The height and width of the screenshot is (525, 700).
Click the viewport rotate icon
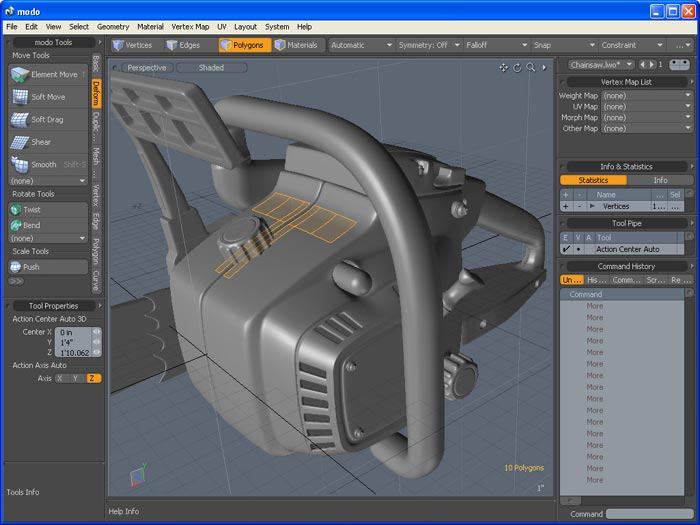coord(517,68)
